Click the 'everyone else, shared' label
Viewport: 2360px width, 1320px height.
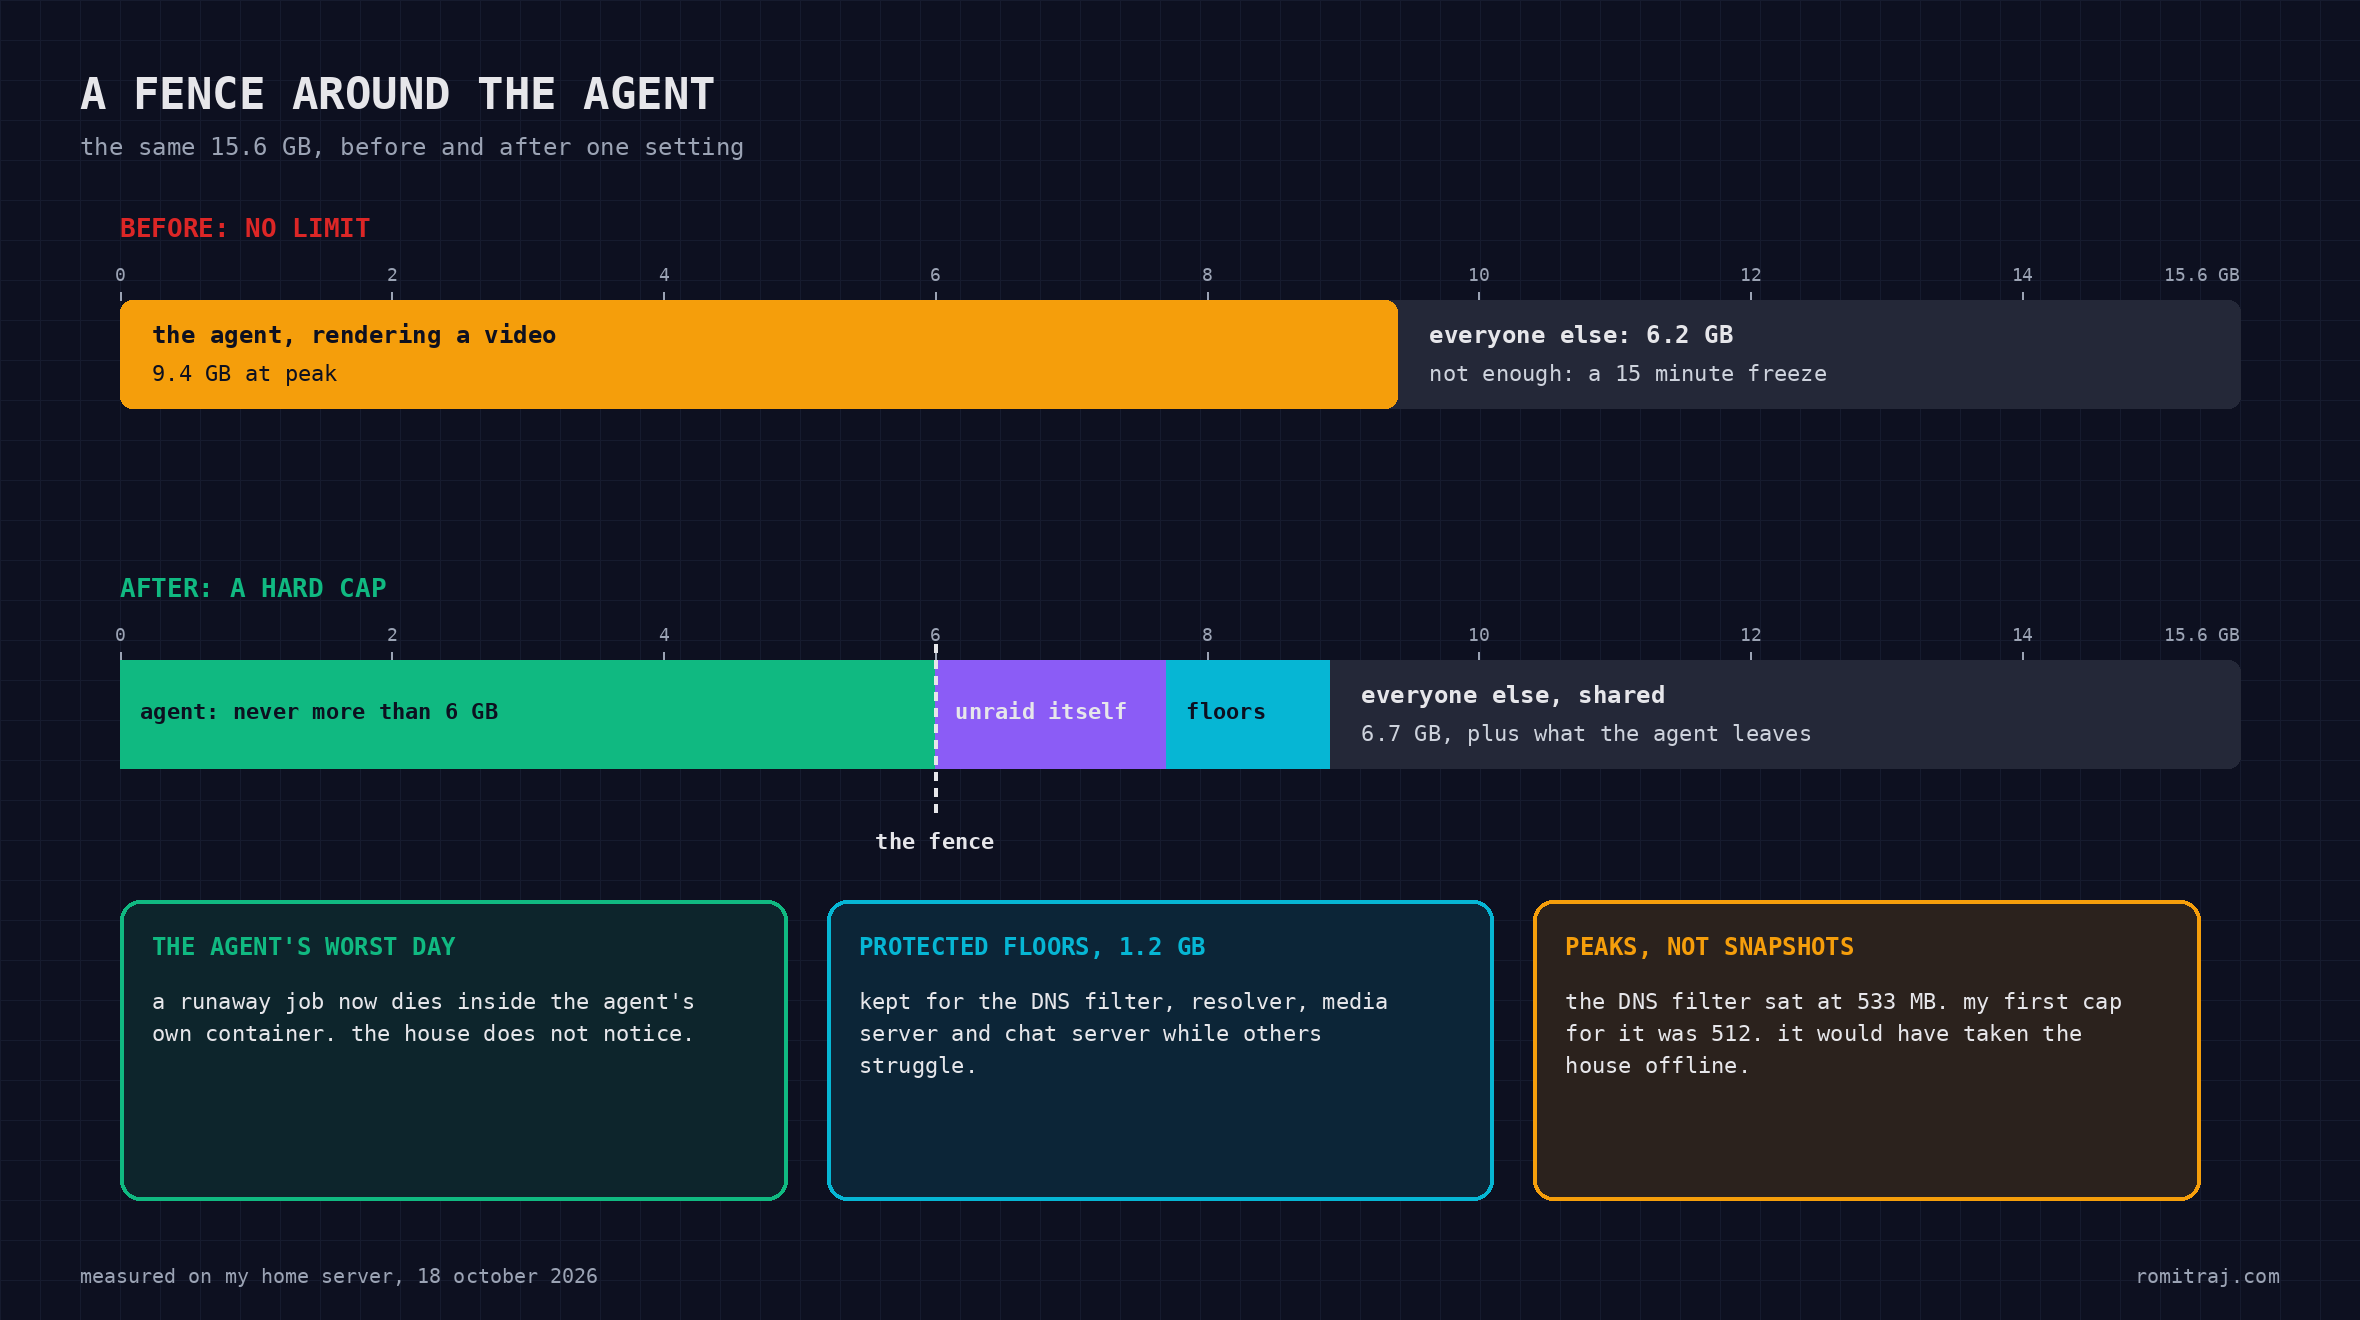point(1513,695)
